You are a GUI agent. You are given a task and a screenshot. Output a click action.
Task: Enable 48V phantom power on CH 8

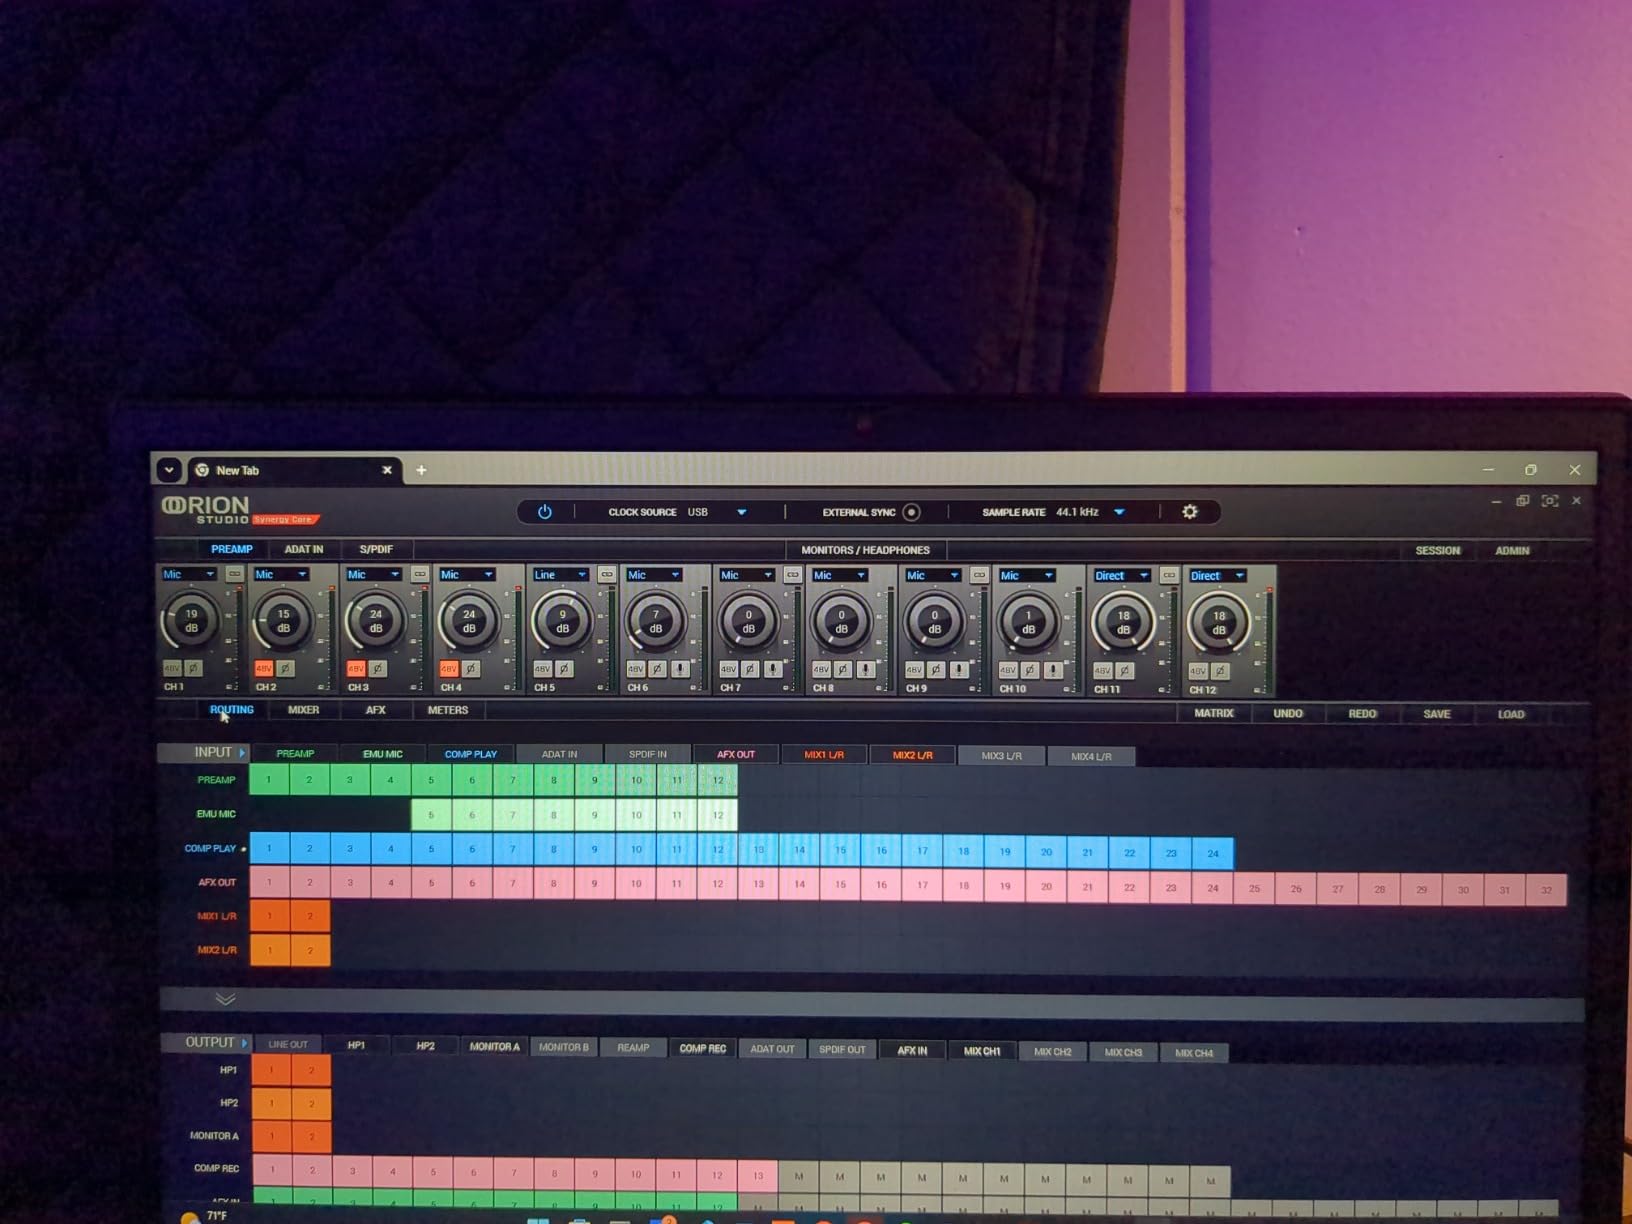821,669
